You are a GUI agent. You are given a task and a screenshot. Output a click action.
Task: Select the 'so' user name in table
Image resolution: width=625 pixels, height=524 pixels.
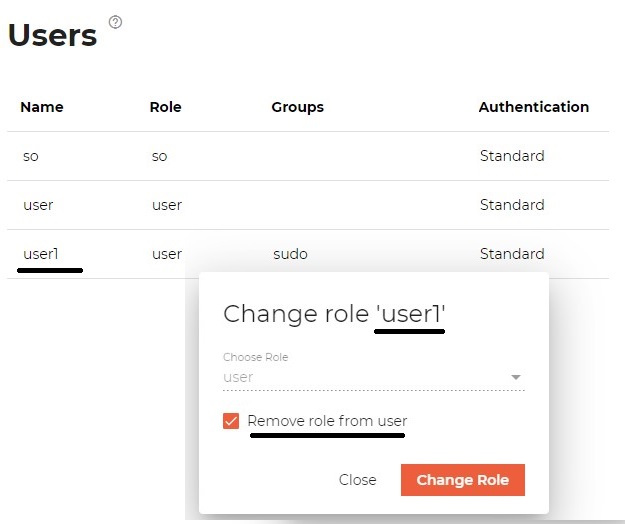pyautogui.click(x=31, y=156)
